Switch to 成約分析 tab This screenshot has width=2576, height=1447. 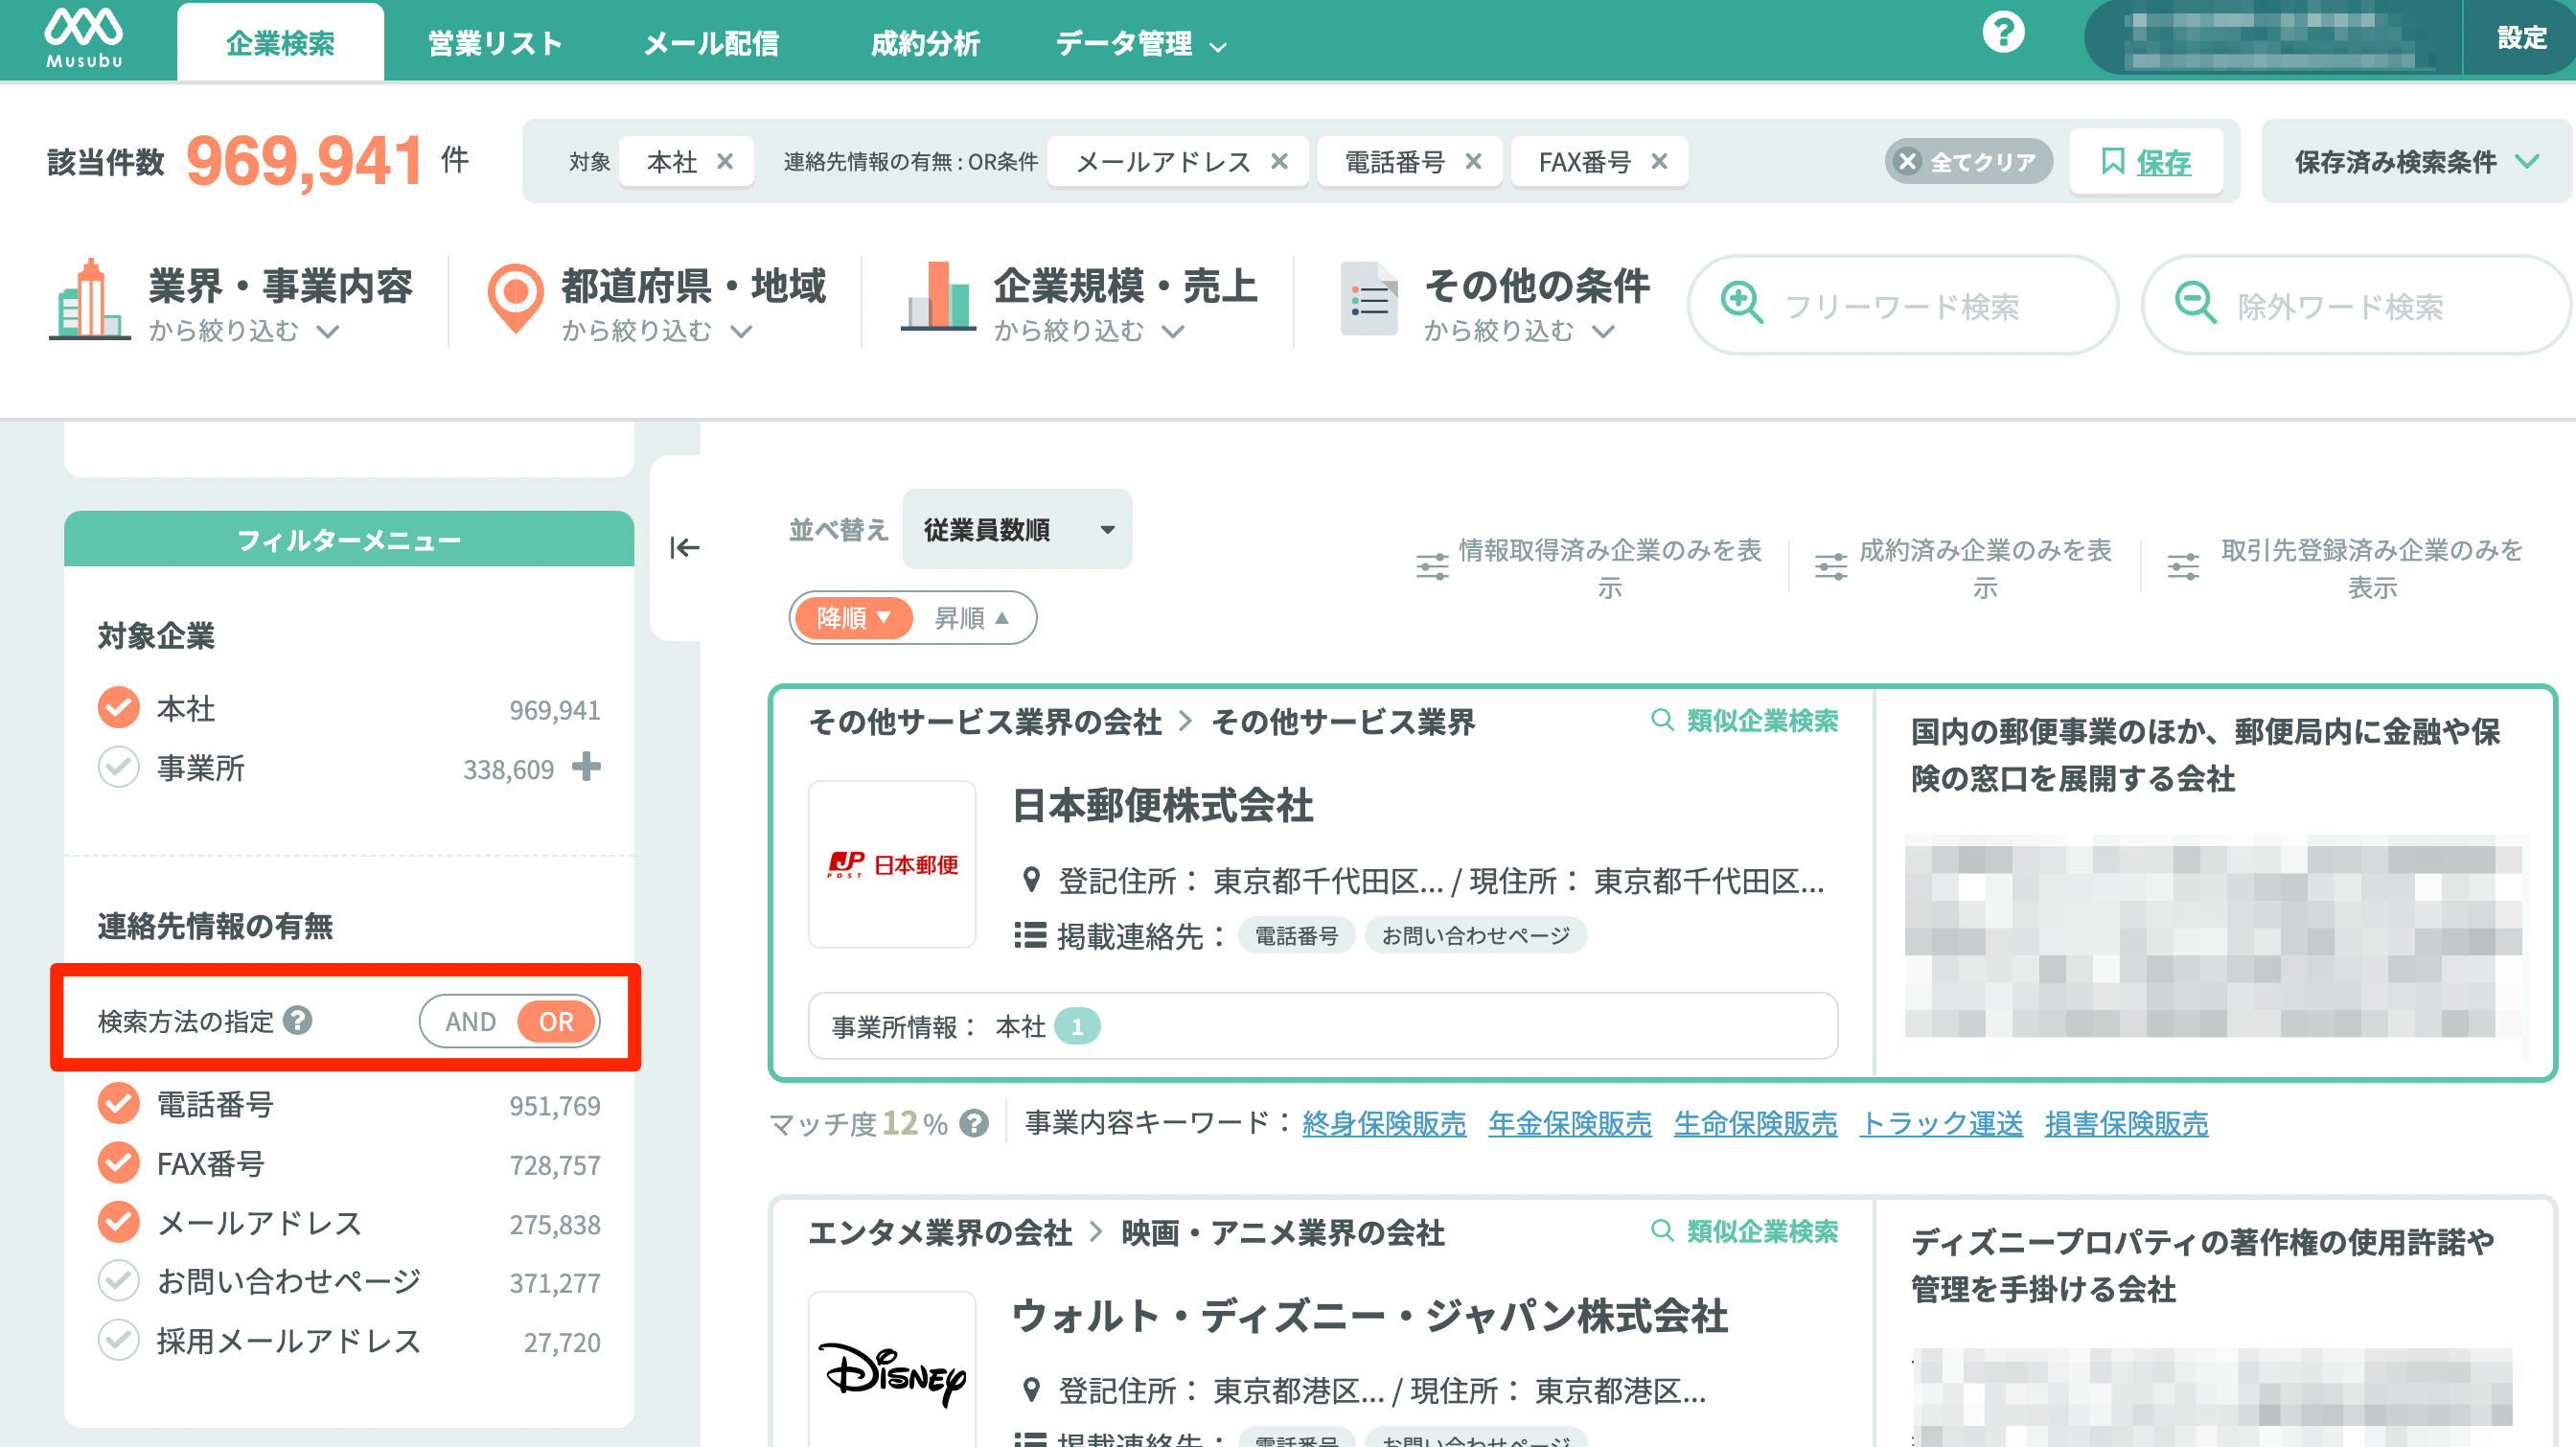pyautogui.click(x=925, y=43)
